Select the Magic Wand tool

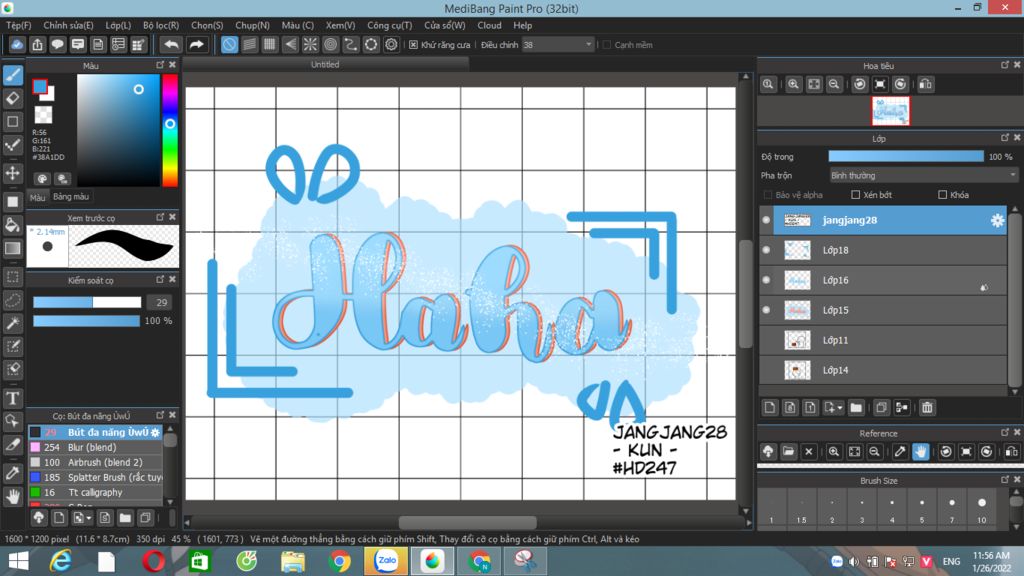pos(13,323)
